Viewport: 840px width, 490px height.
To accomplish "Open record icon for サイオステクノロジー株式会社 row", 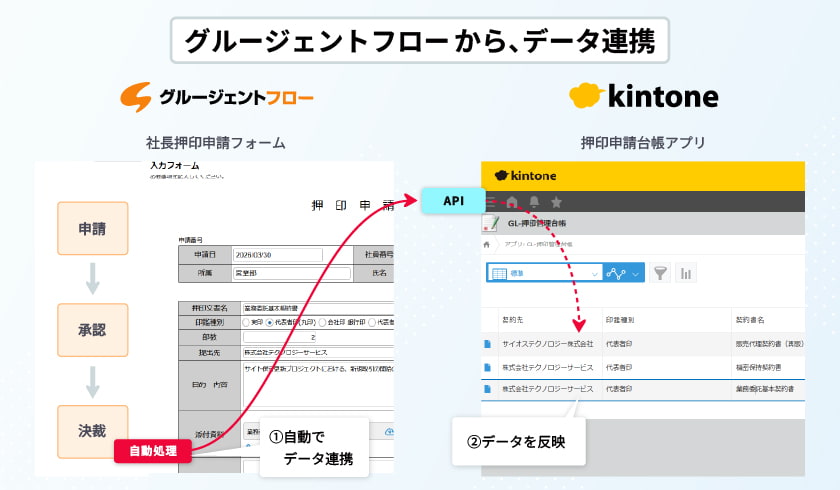I will (487, 344).
